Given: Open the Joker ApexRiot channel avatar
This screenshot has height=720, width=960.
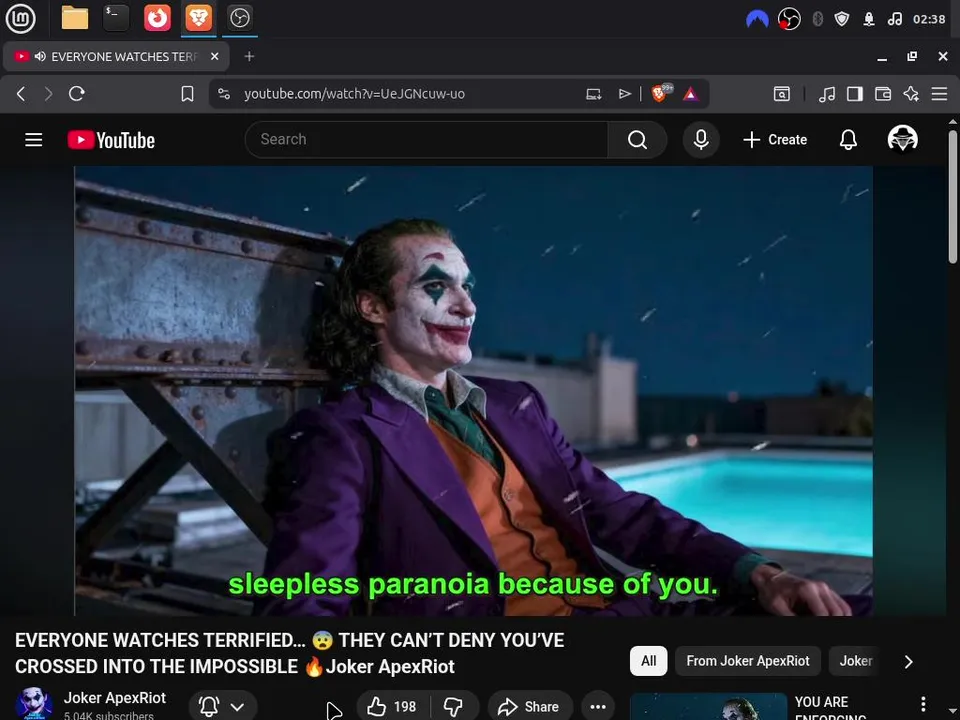Looking at the screenshot, I should [x=33, y=703].
